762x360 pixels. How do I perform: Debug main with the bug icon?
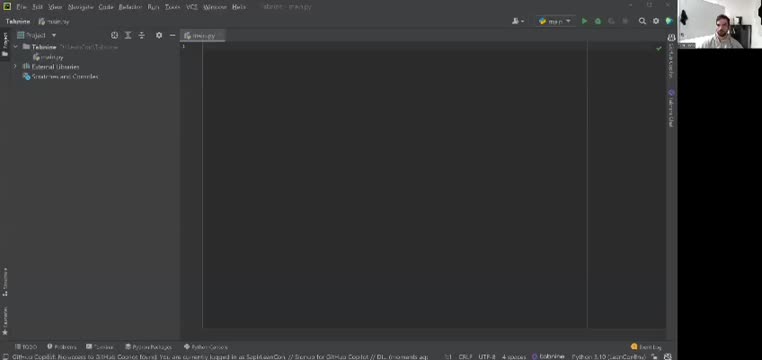tap(598, 21)
